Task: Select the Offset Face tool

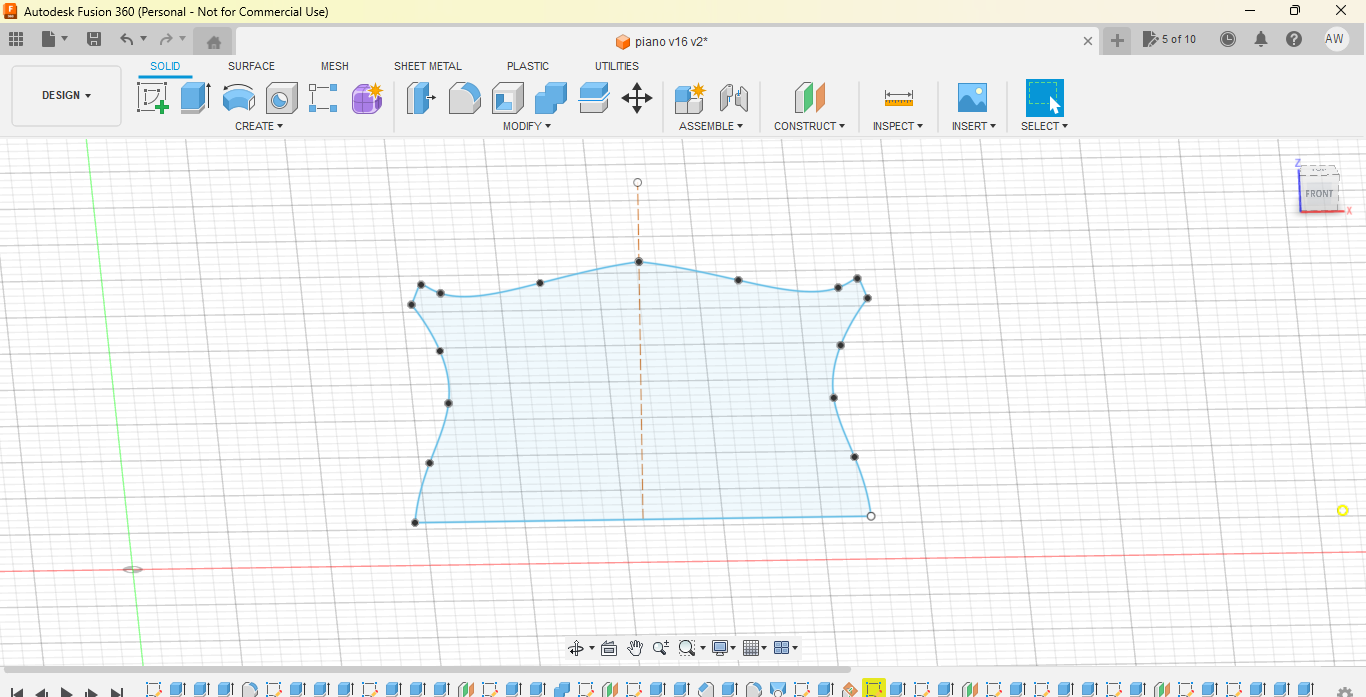Action: coord(593,98)
